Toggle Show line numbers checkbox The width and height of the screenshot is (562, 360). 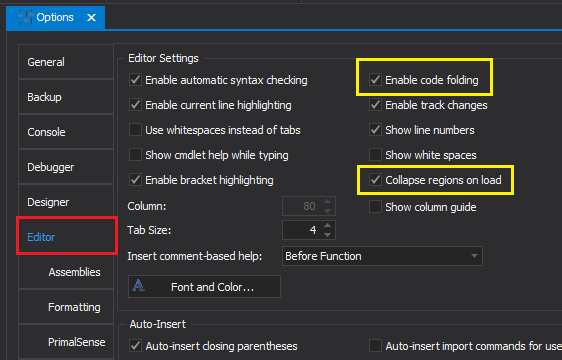(375, 130)
